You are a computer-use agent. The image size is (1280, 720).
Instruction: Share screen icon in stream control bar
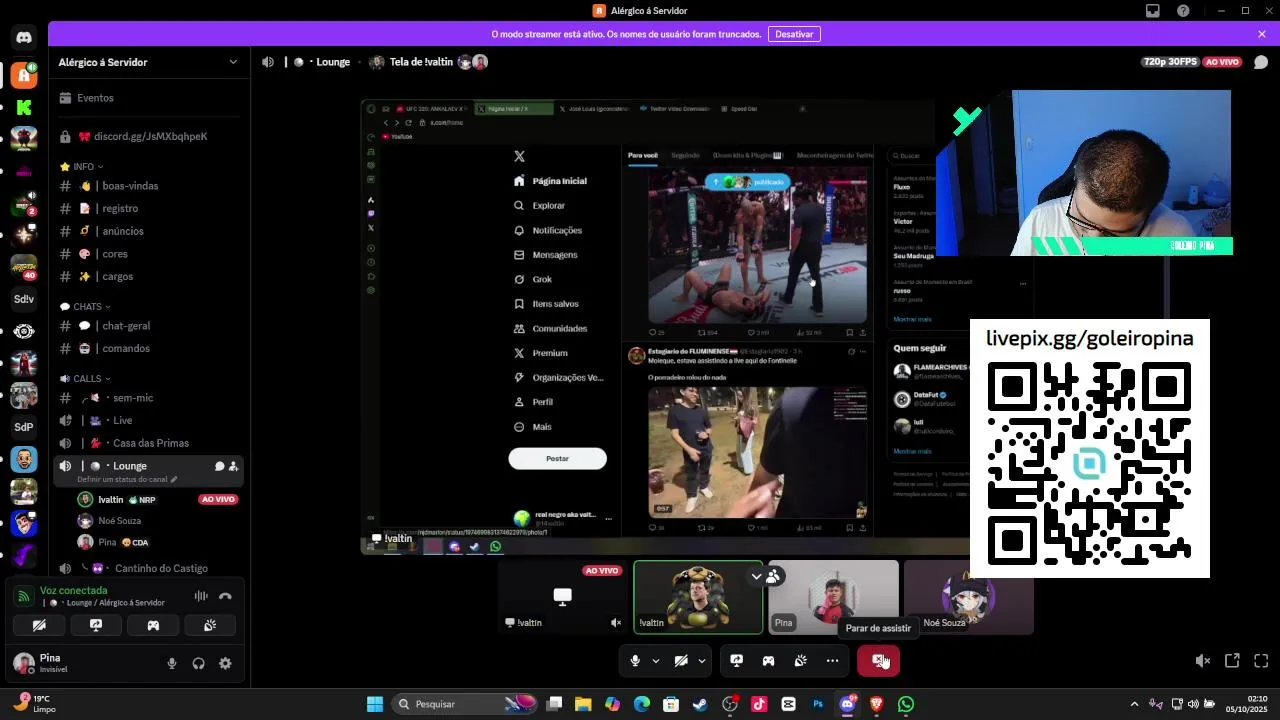coord(736,661)
